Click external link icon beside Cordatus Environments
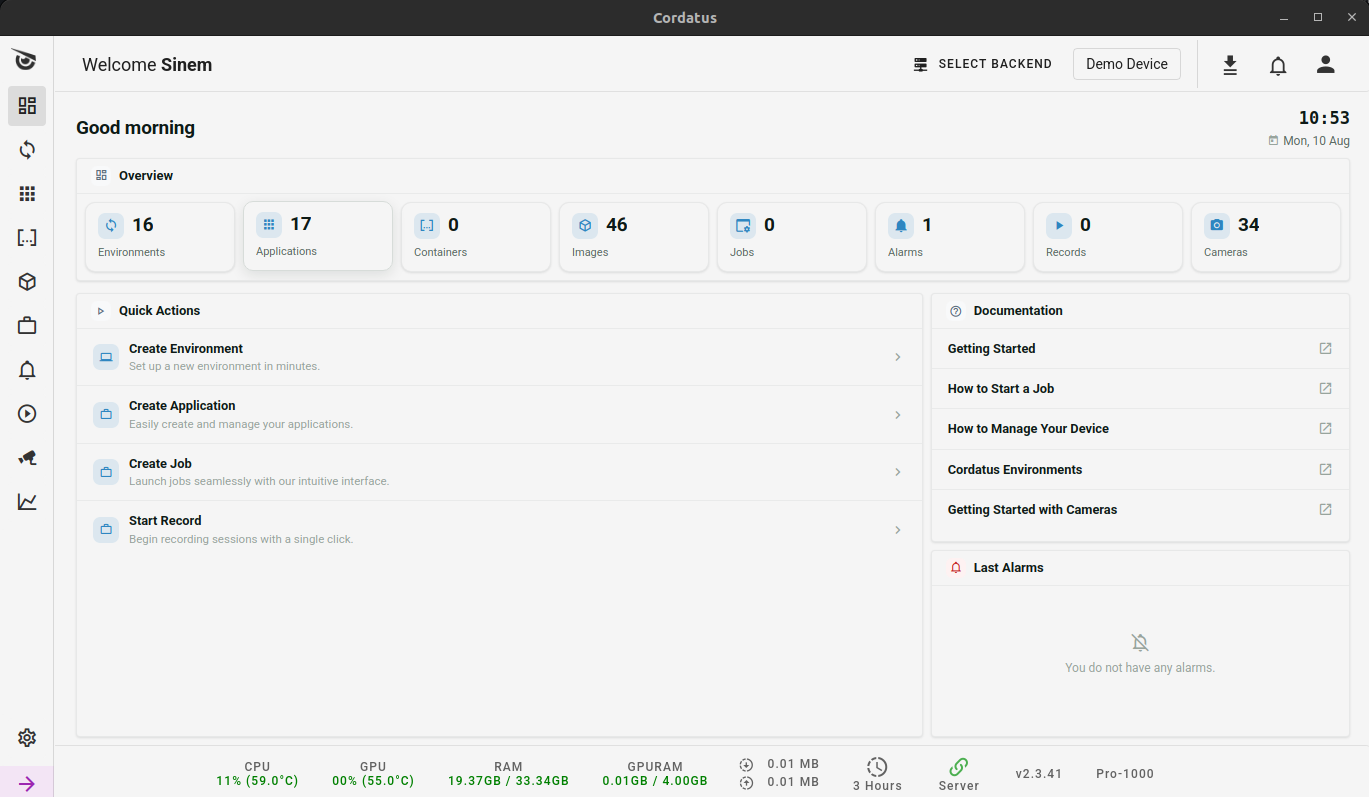The image size is (1369, 797). point(1325,469)
